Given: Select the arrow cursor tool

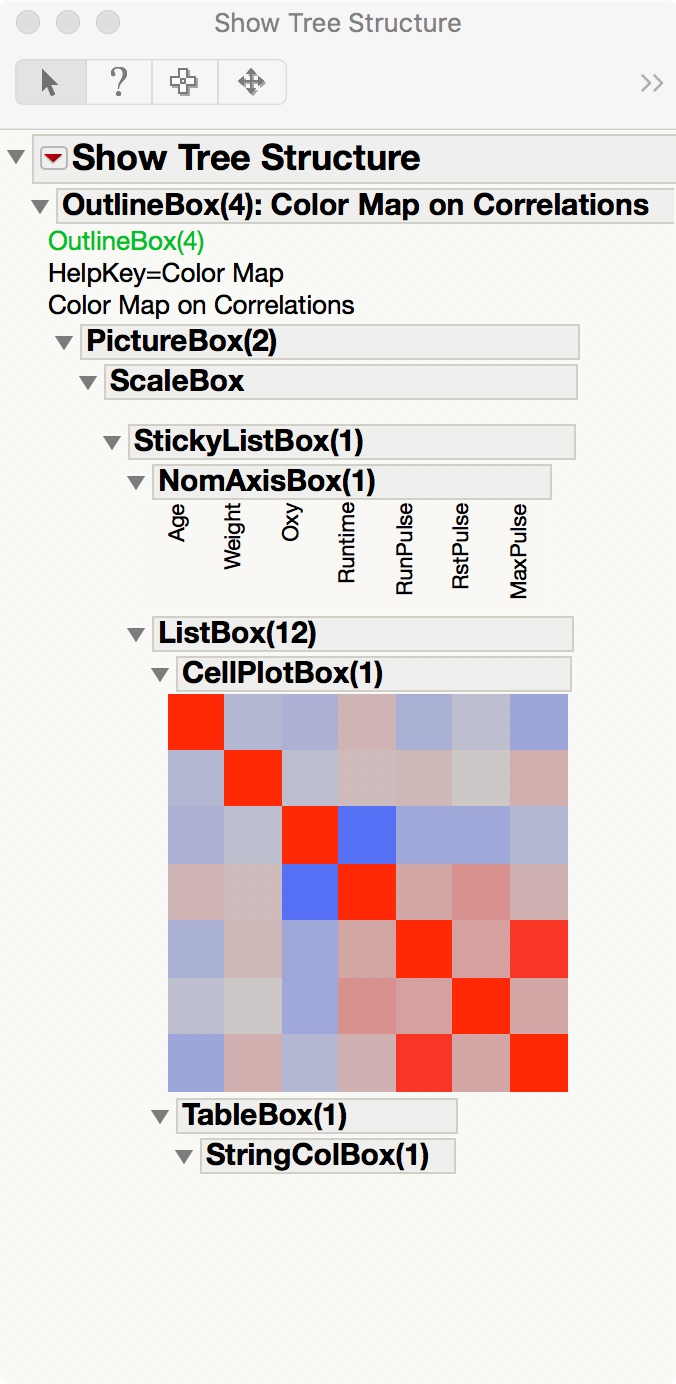Looking at the screenshot, I should pos(50,82).
